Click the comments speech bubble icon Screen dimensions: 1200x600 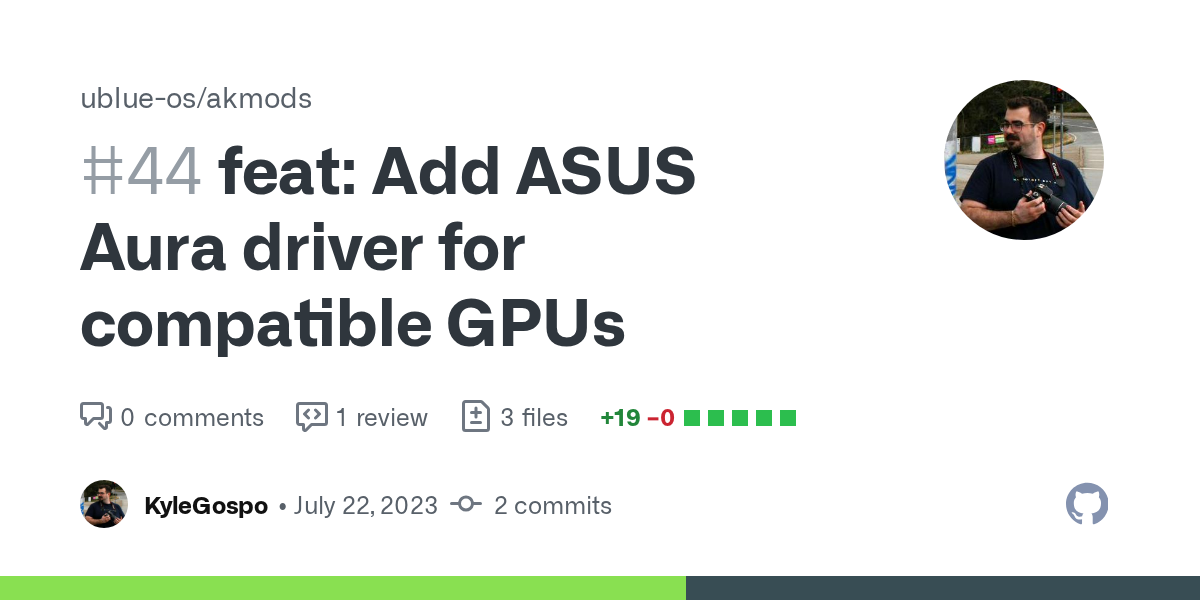click(95, 417)
